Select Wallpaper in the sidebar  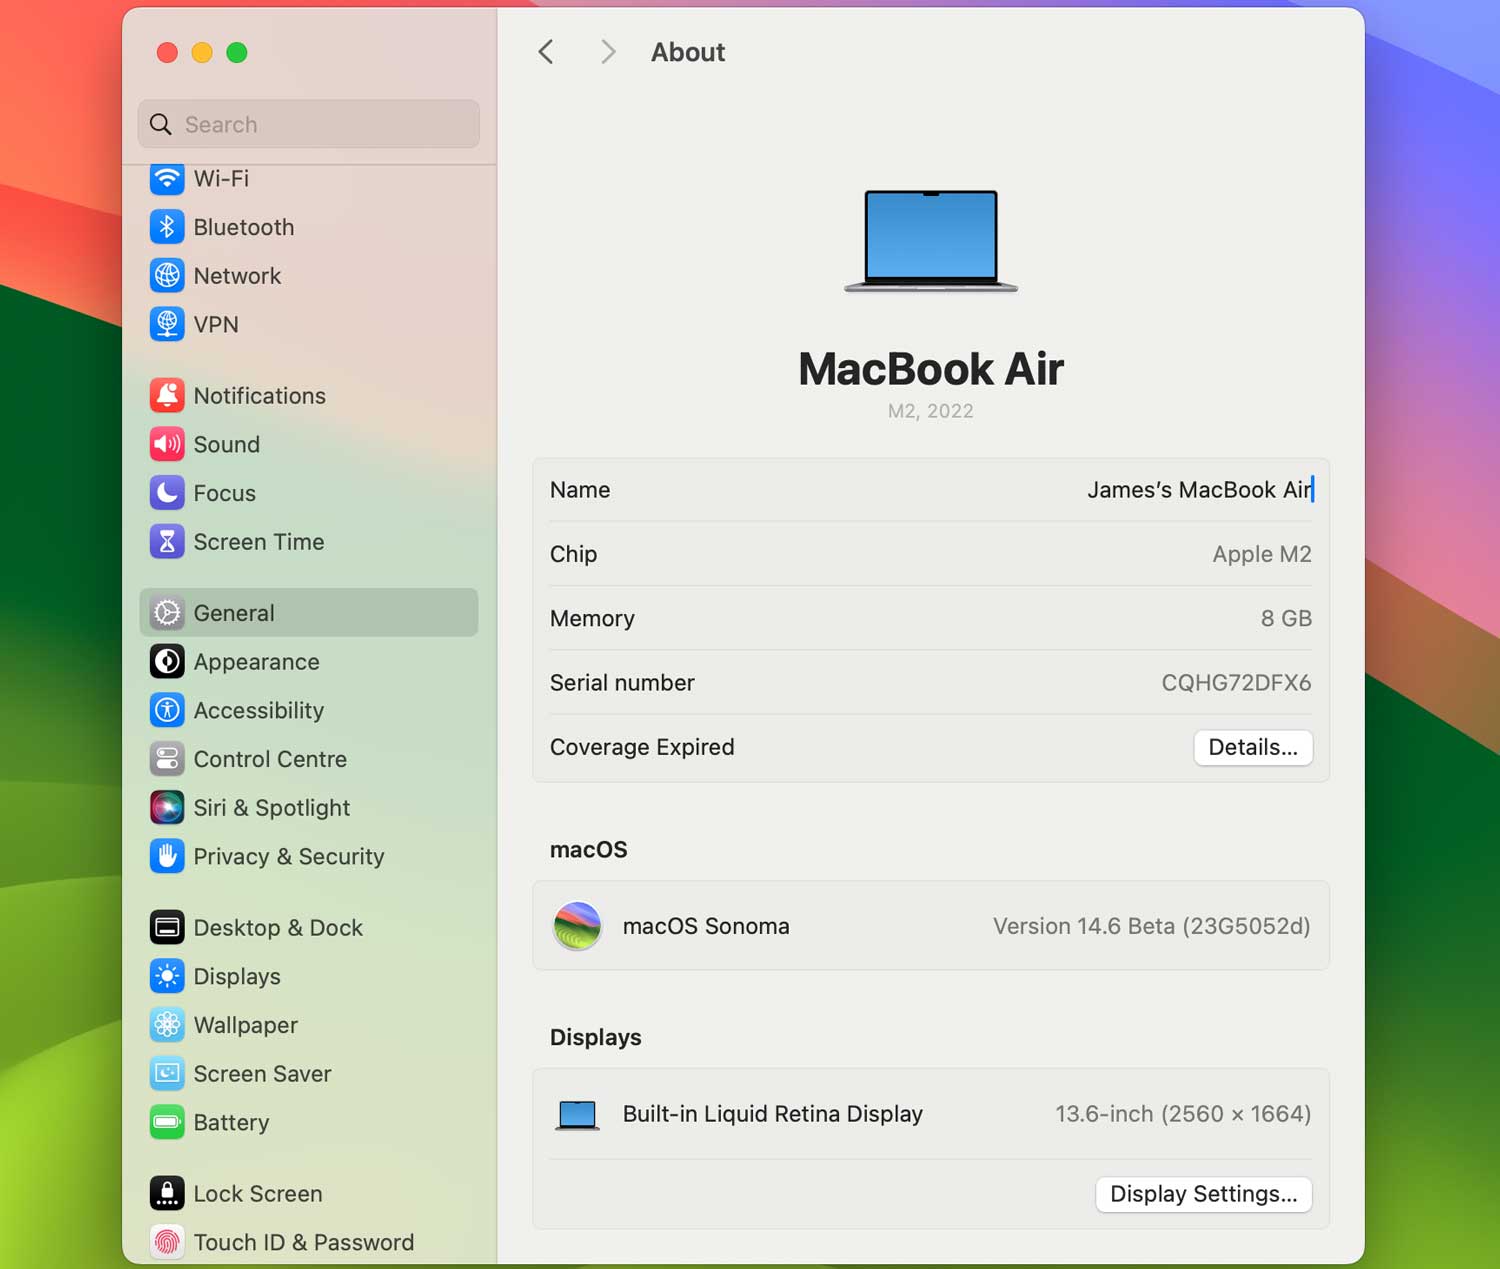click(x=245, y=1025)
